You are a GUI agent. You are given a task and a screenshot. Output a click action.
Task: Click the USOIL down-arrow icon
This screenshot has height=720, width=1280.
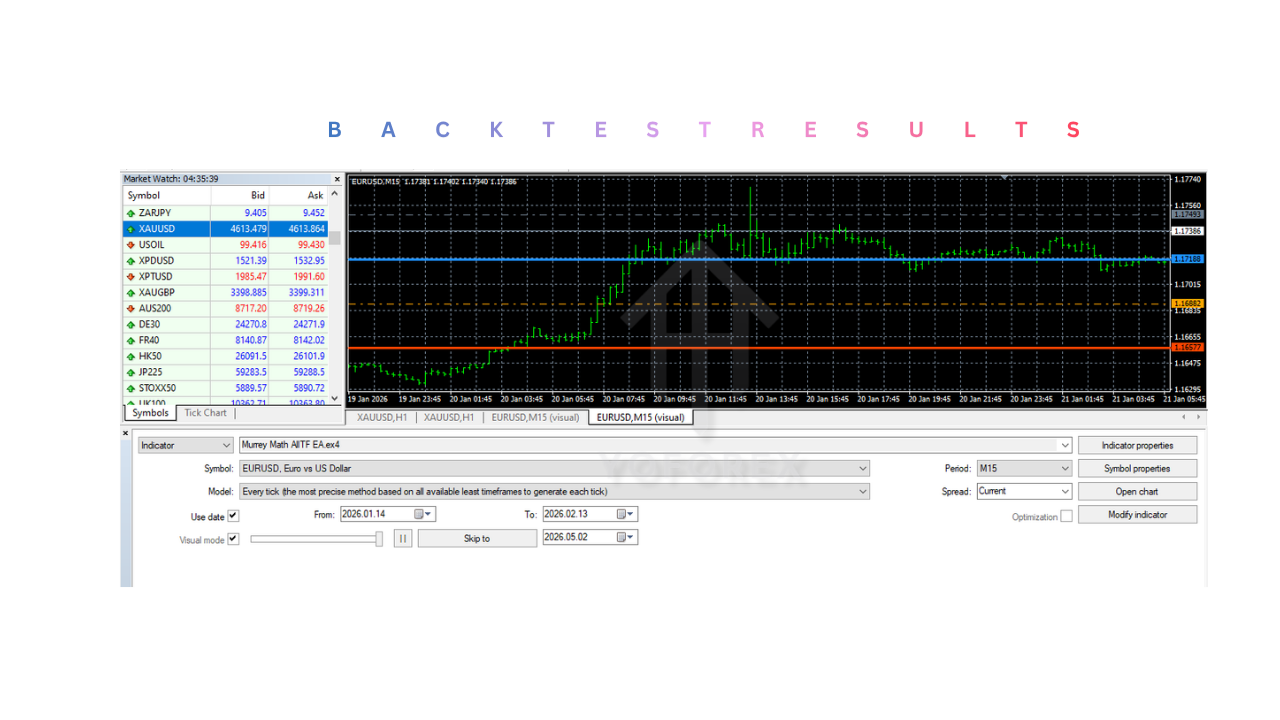130,245
